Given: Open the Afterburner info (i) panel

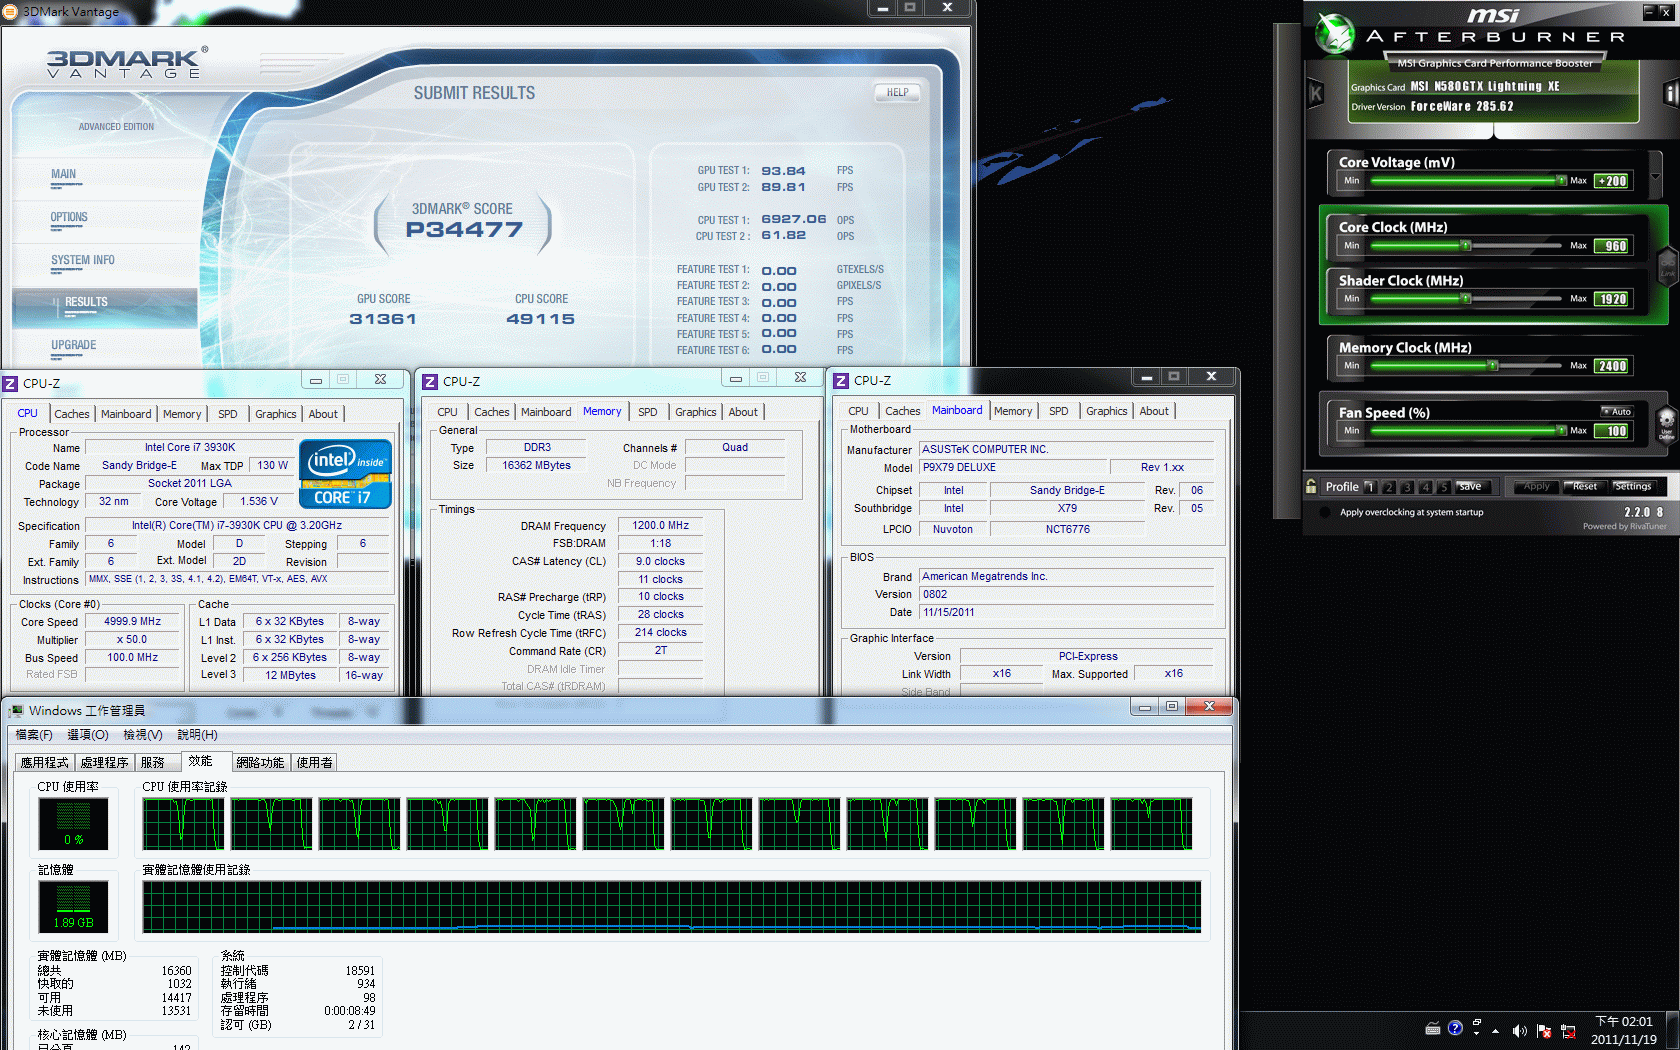Looking at the screenshot, I should pos(1671,93).
